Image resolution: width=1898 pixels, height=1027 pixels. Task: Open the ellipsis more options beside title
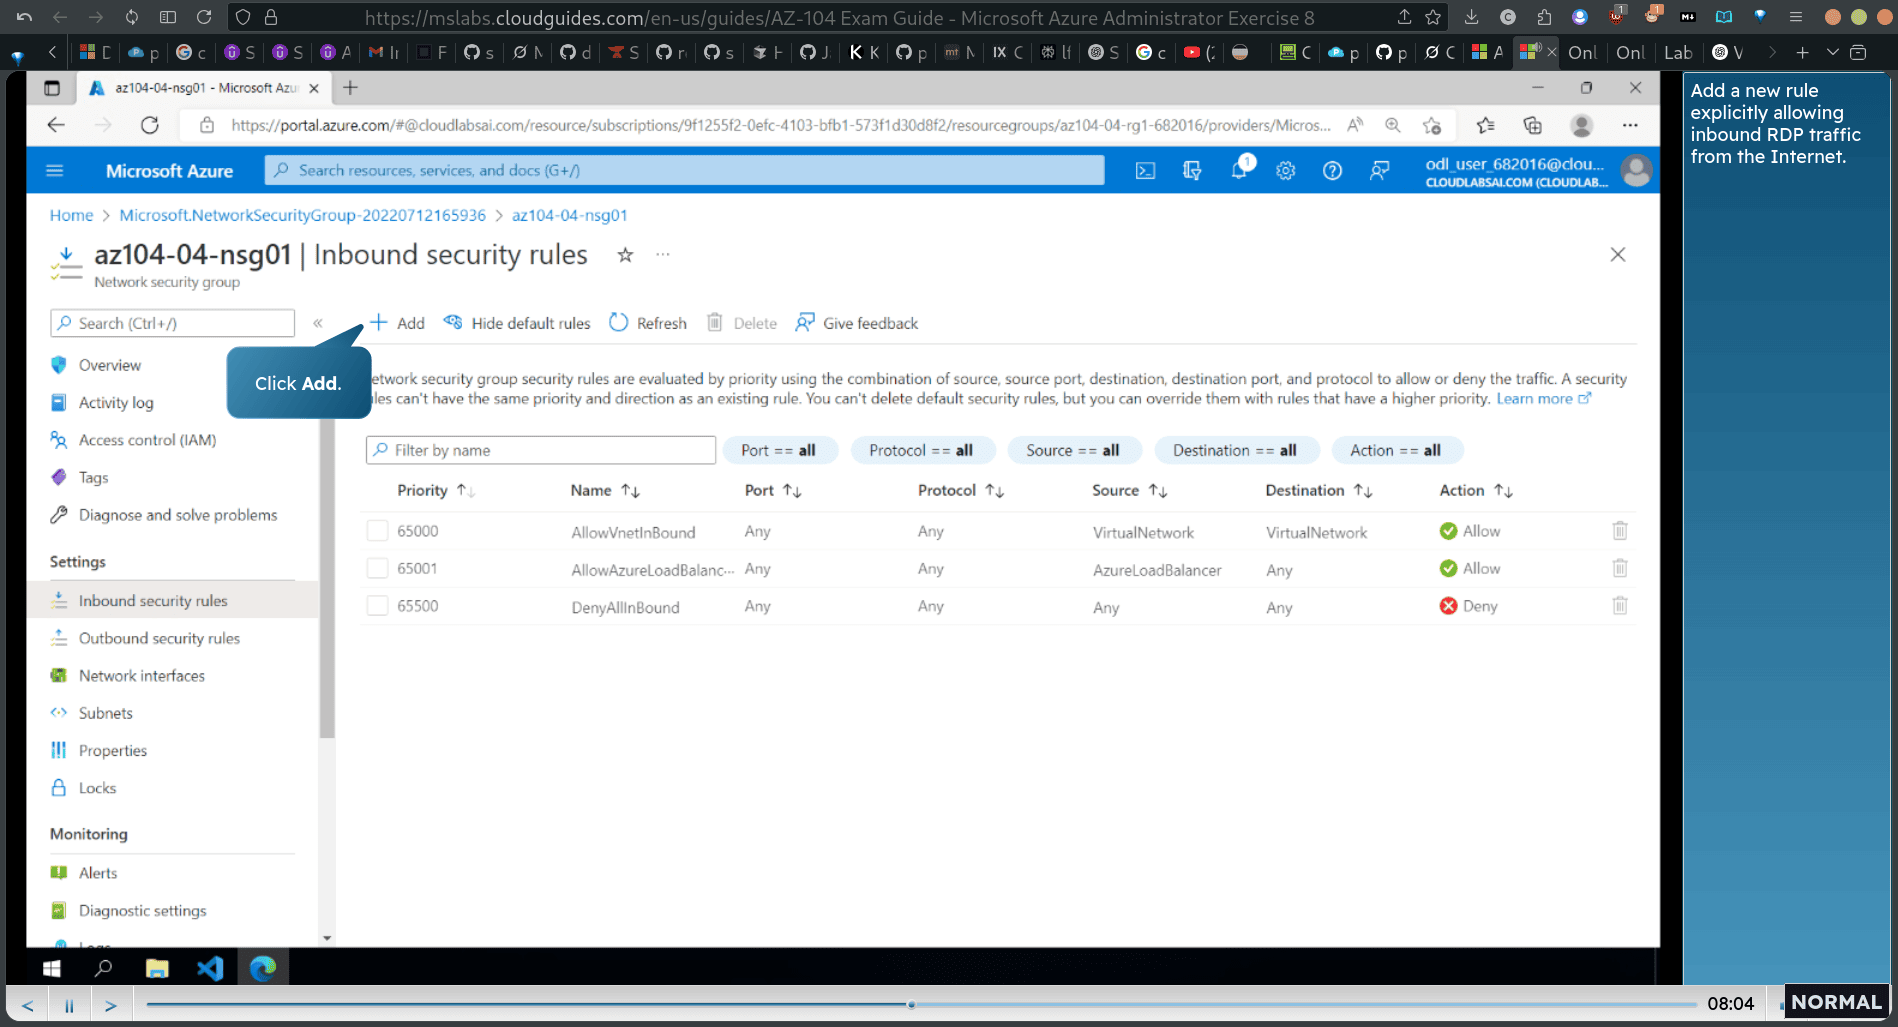pos(663,255)
